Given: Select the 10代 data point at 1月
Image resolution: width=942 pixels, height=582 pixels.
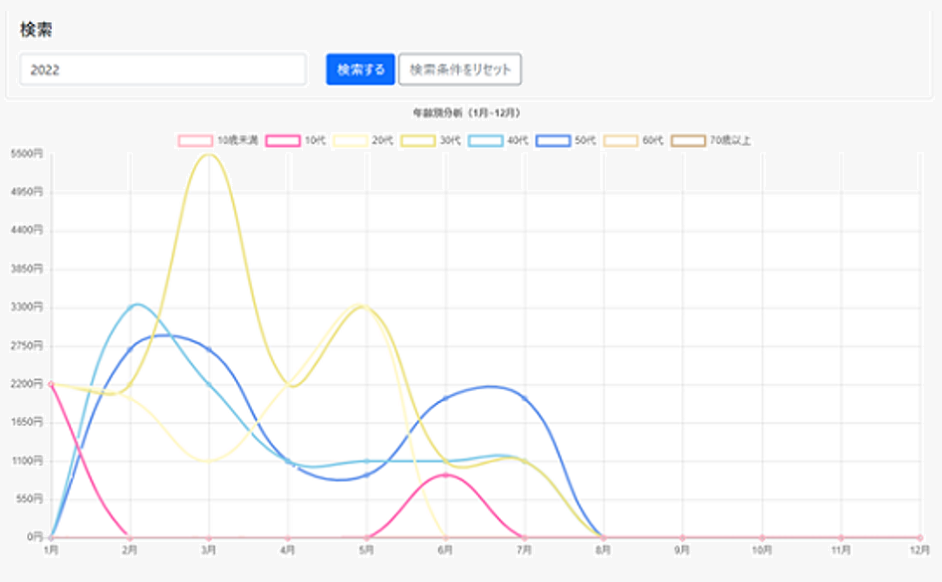Looking at the screenshot, I should (51, 384).
